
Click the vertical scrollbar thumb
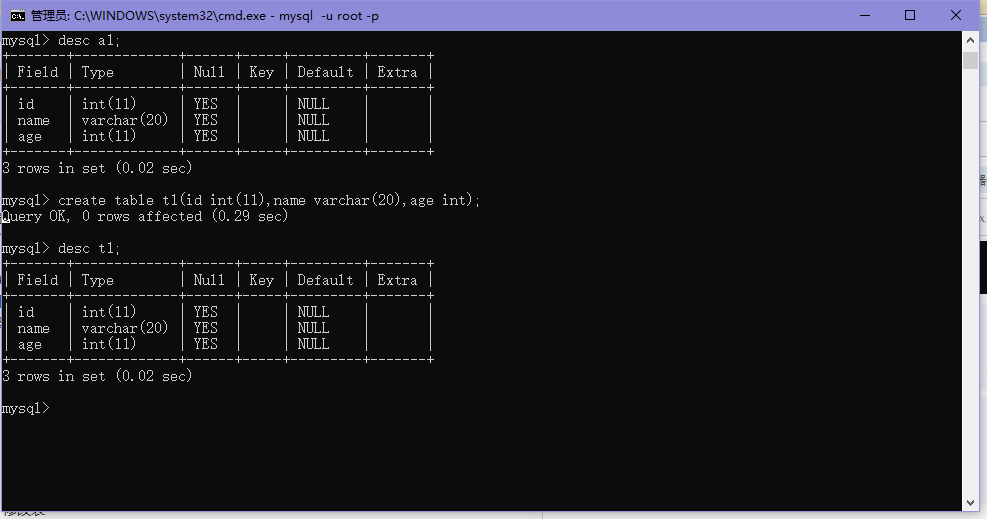(x=970, y=60)
